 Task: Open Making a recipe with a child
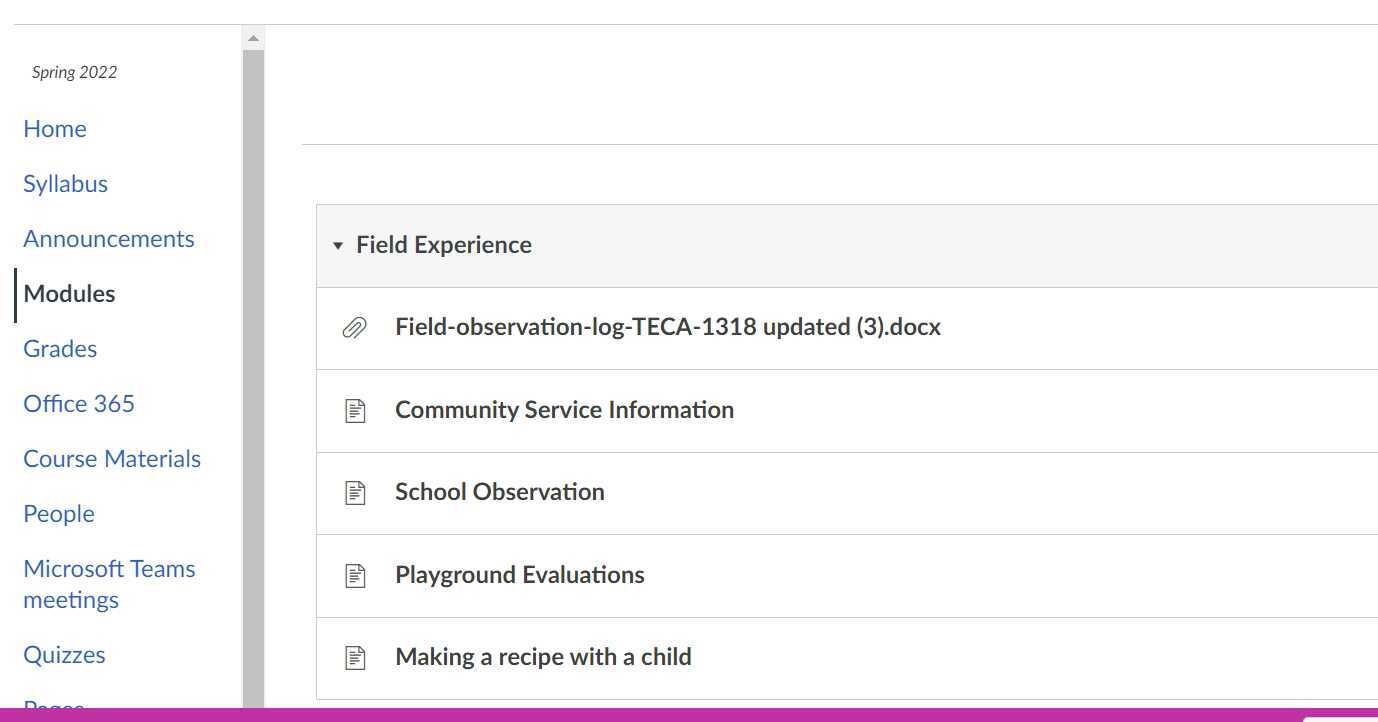[x=543, y=657]
